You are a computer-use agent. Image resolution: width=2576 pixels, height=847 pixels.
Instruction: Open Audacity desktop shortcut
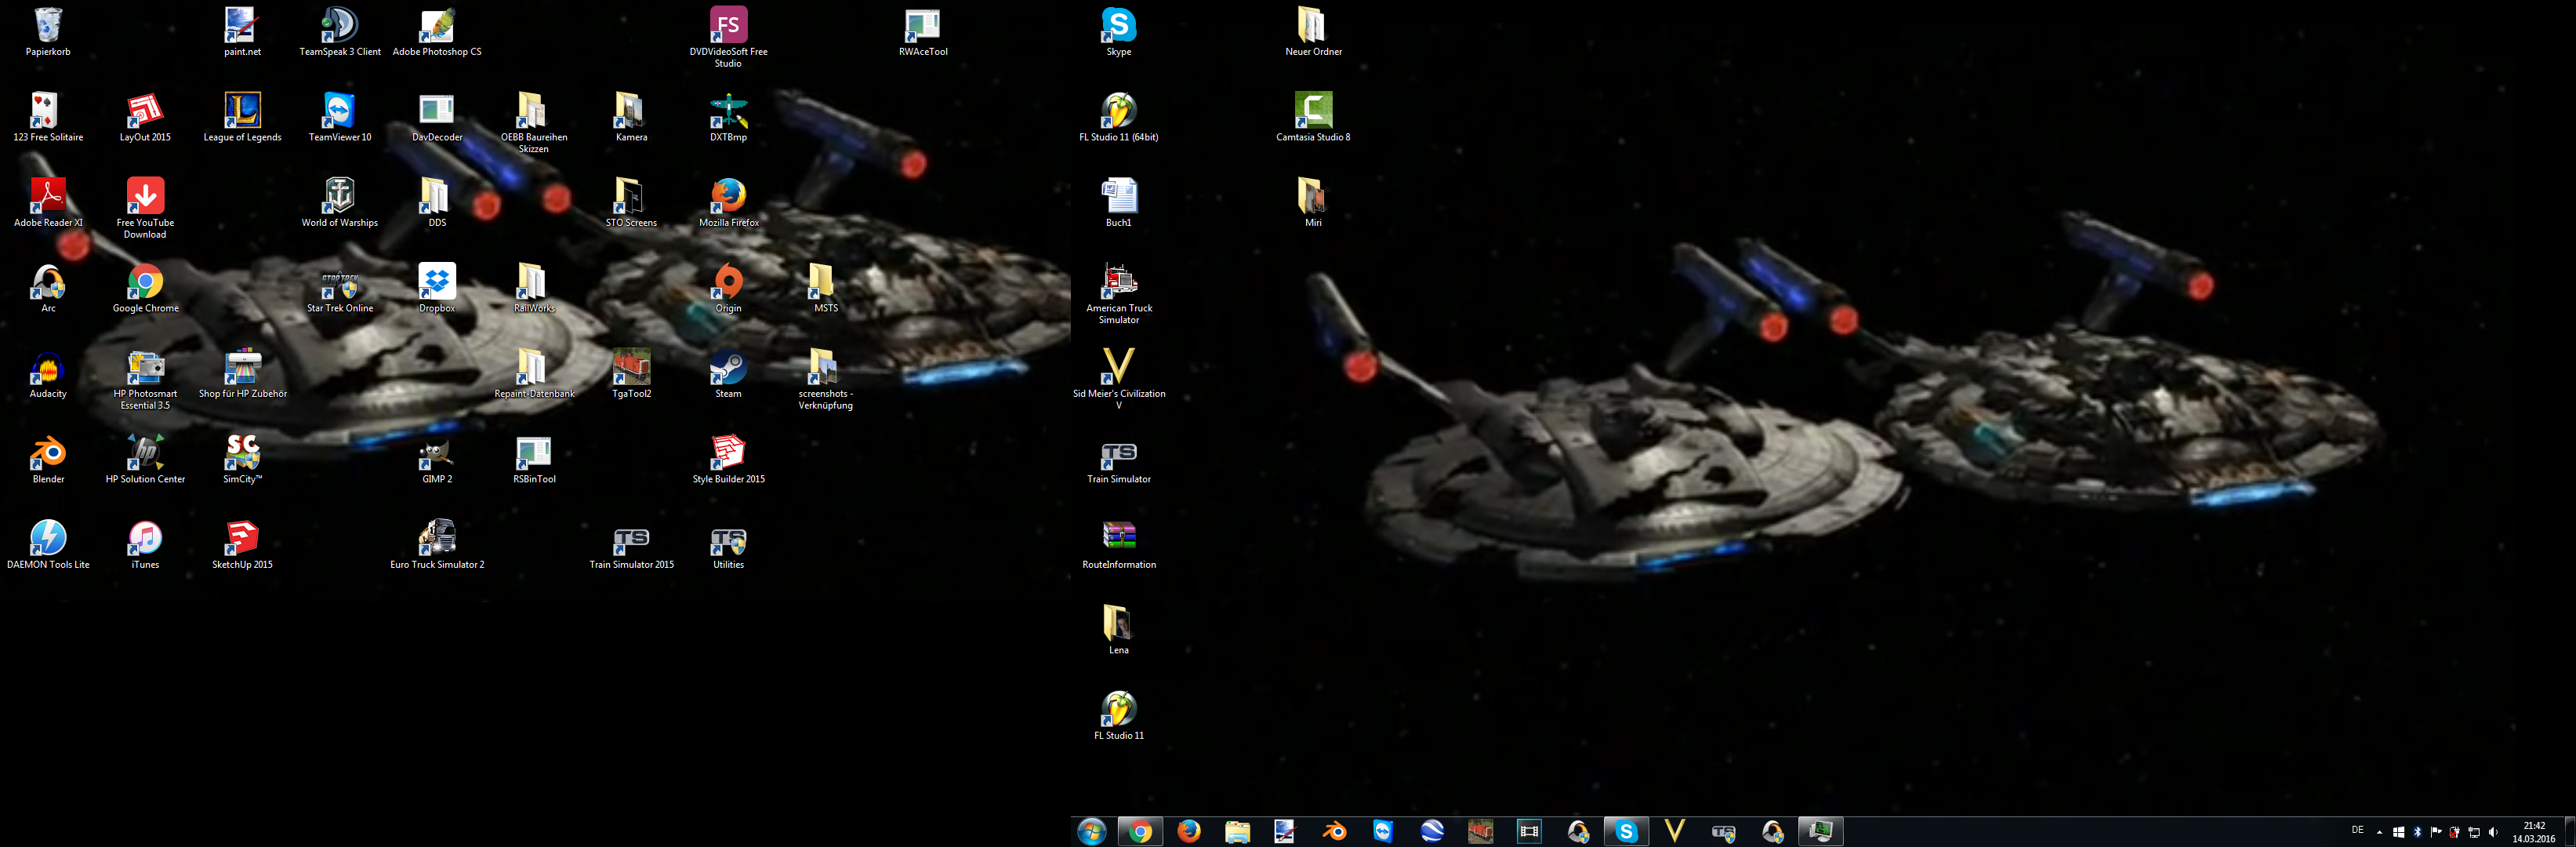click(48, 374)
